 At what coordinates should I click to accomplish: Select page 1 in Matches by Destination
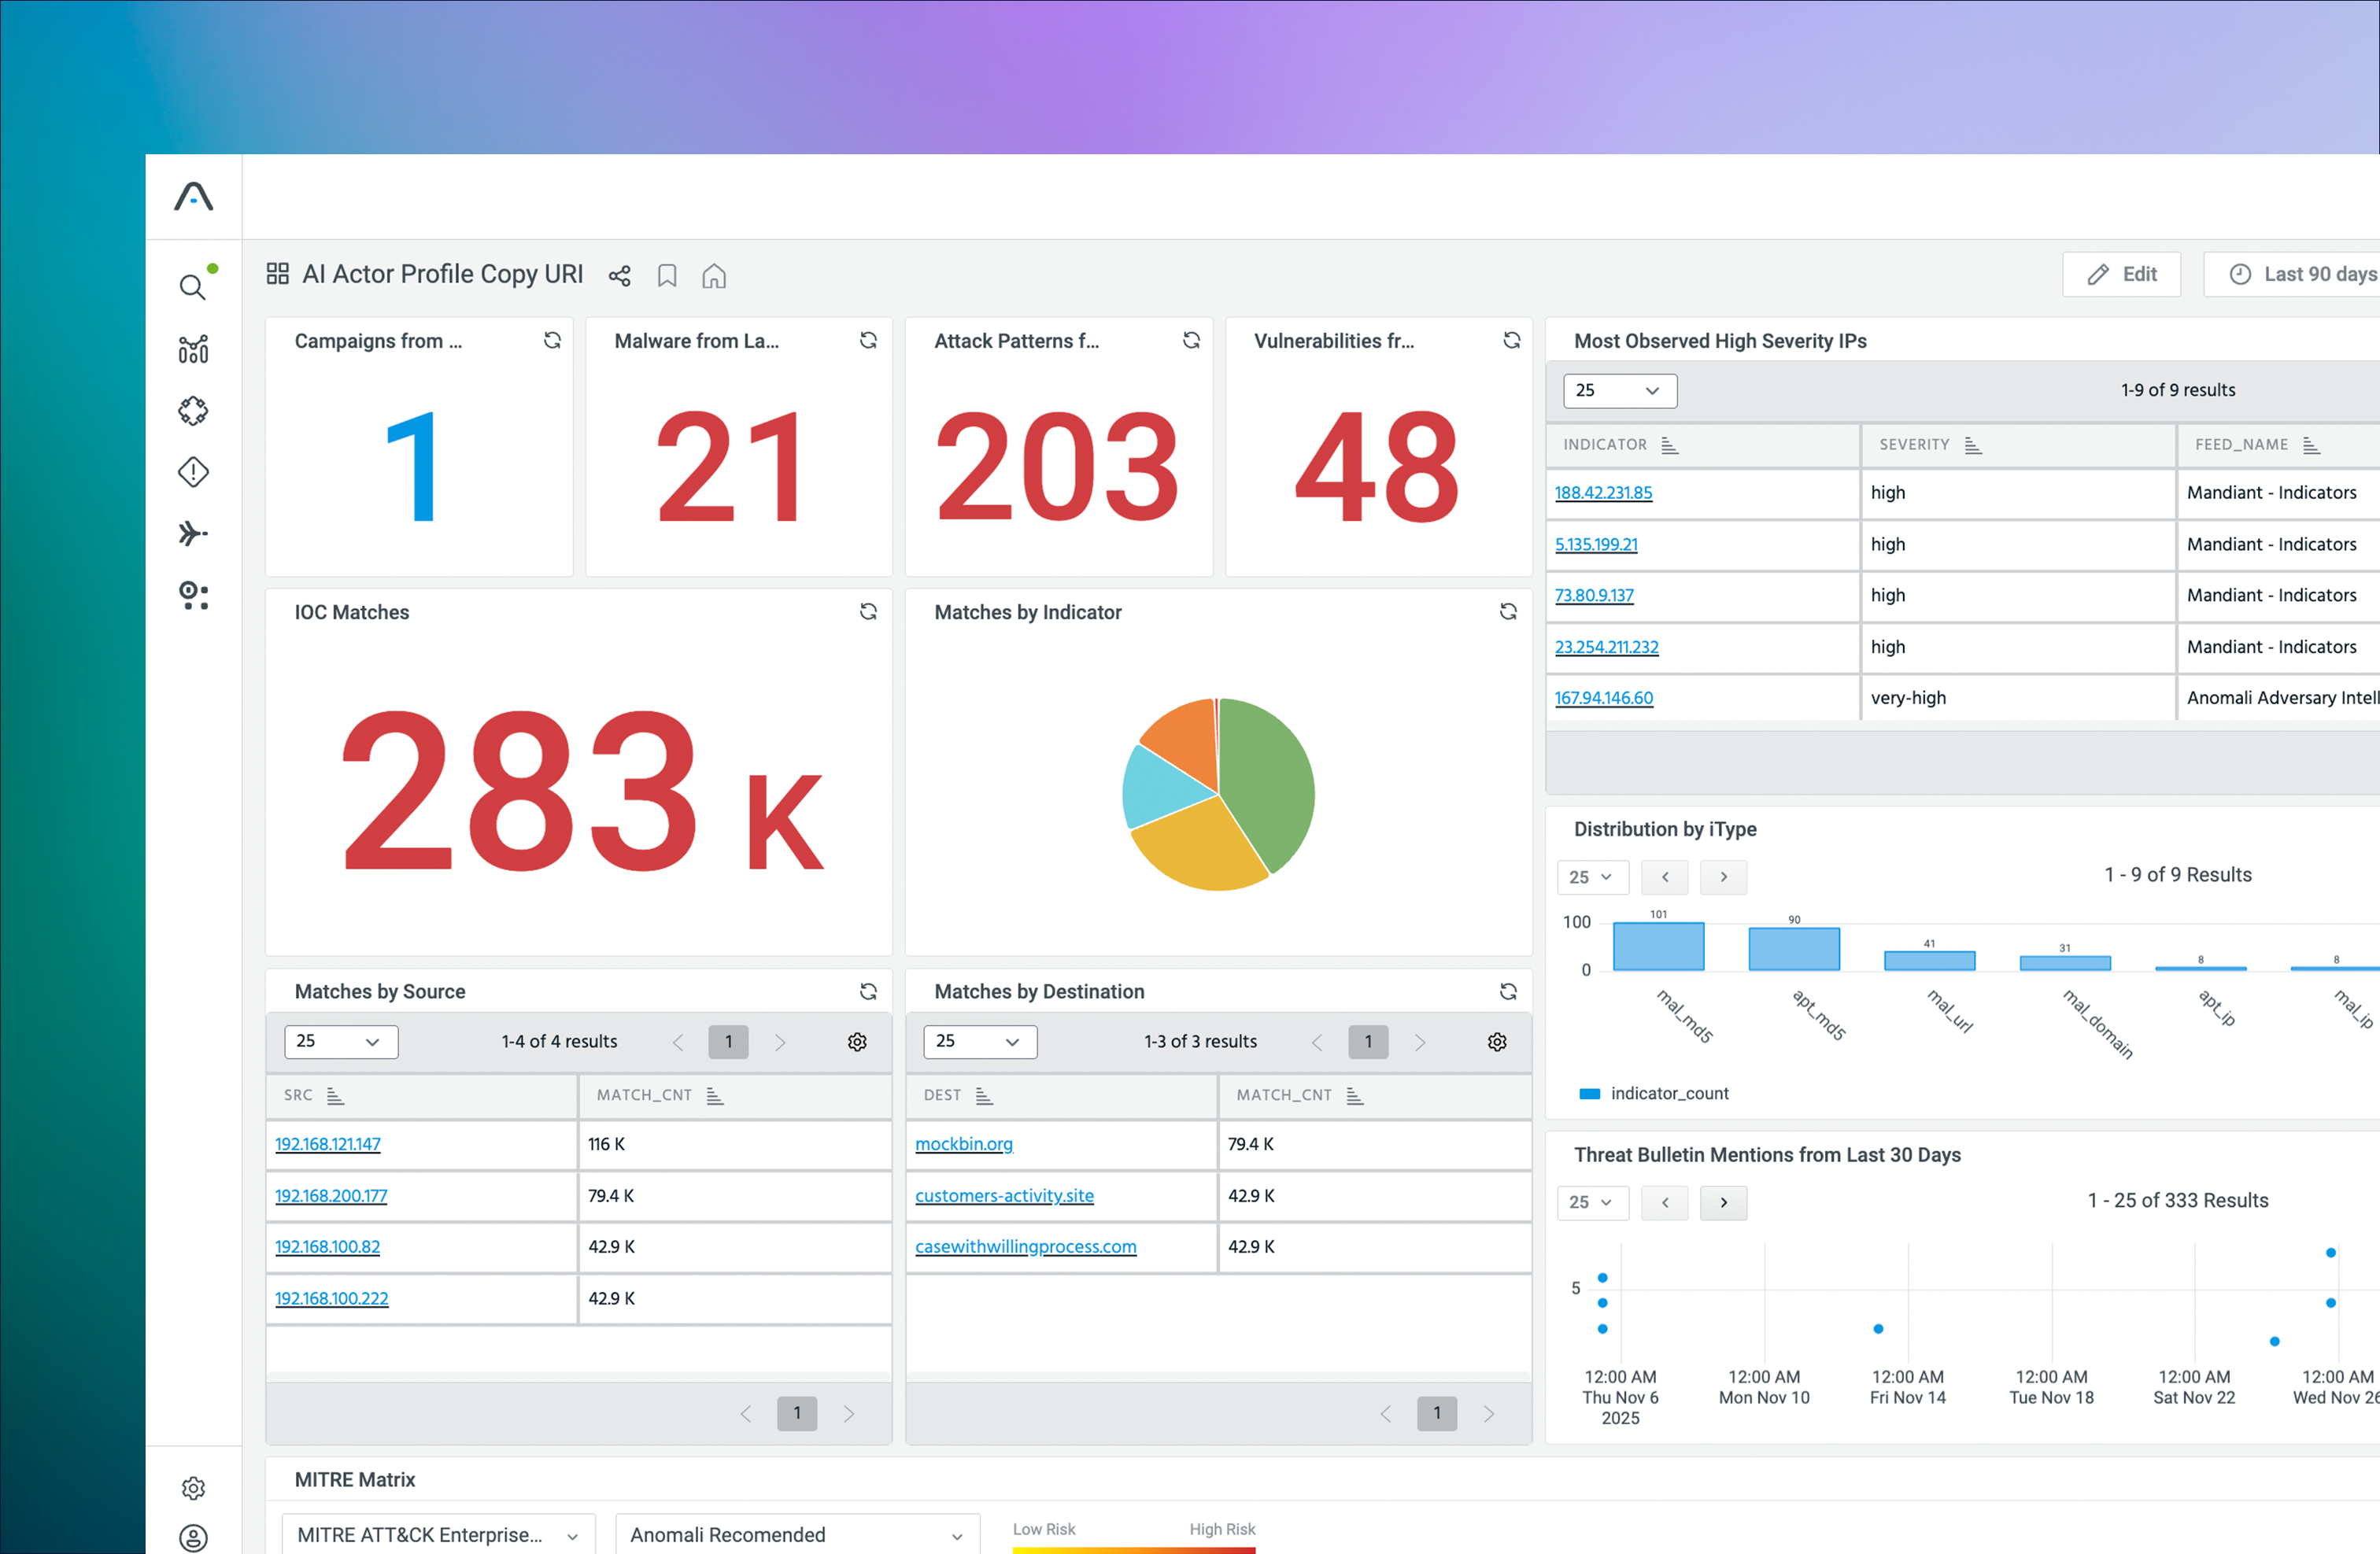click(x=1367, y=1042)
